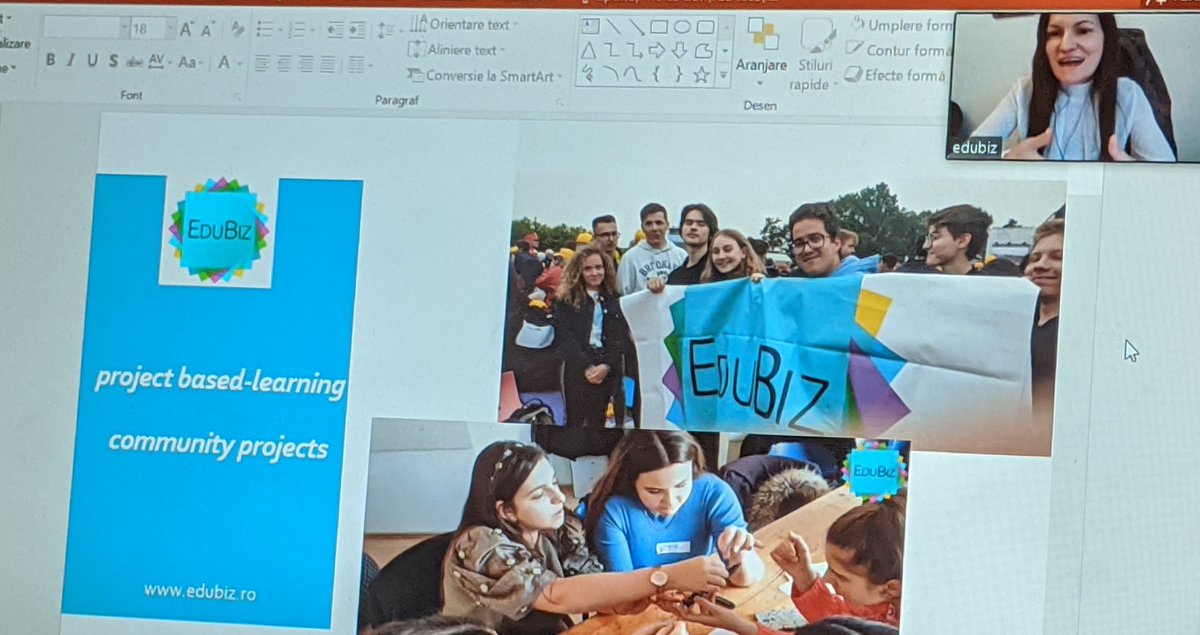
Task: Open the Aranjare menu
Action: [761, 52]
